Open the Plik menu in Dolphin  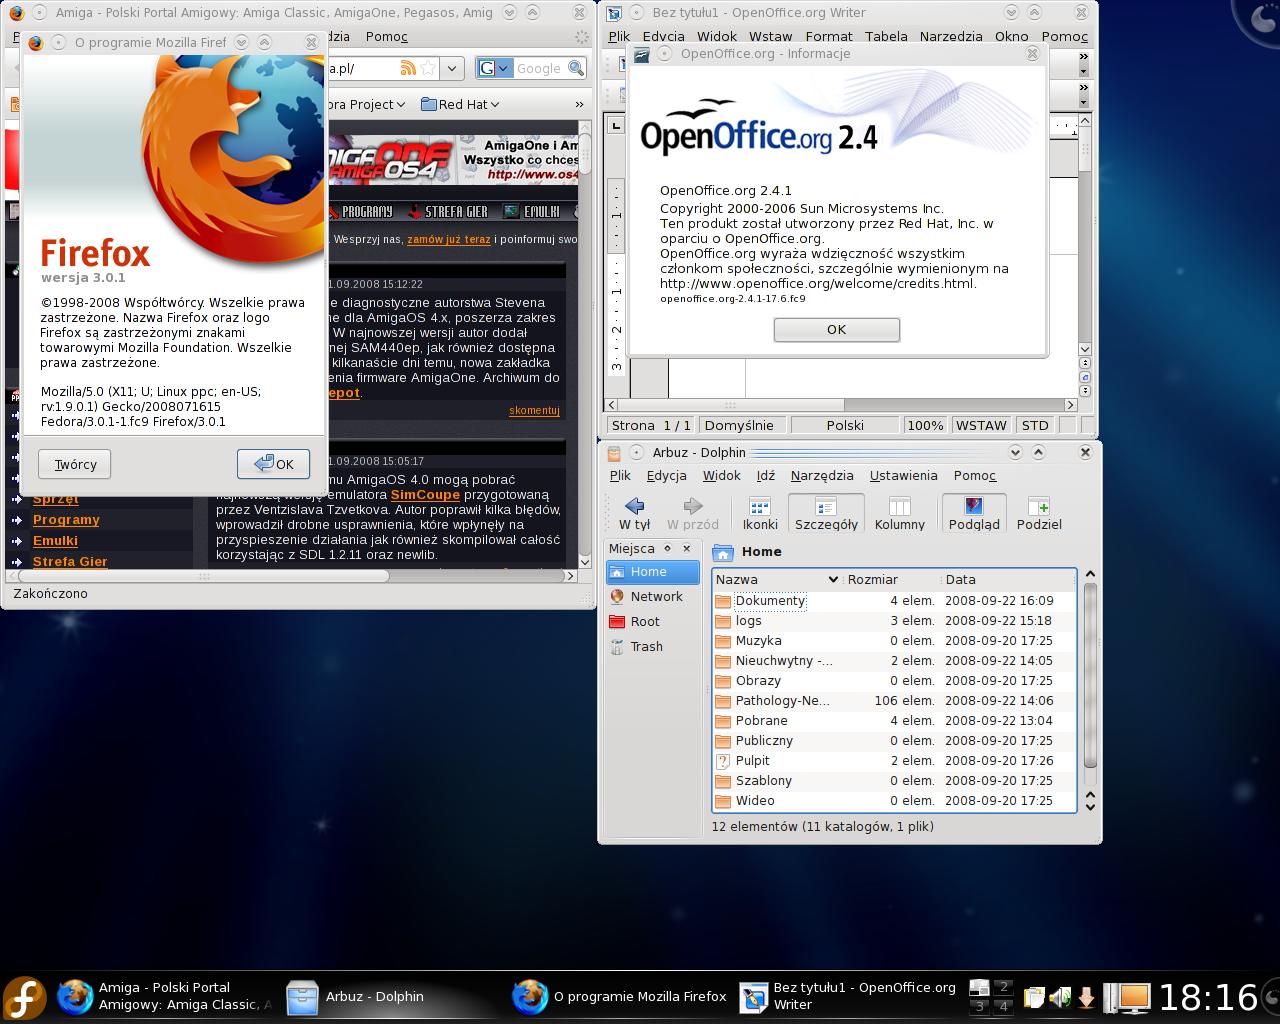pos(620,476)
